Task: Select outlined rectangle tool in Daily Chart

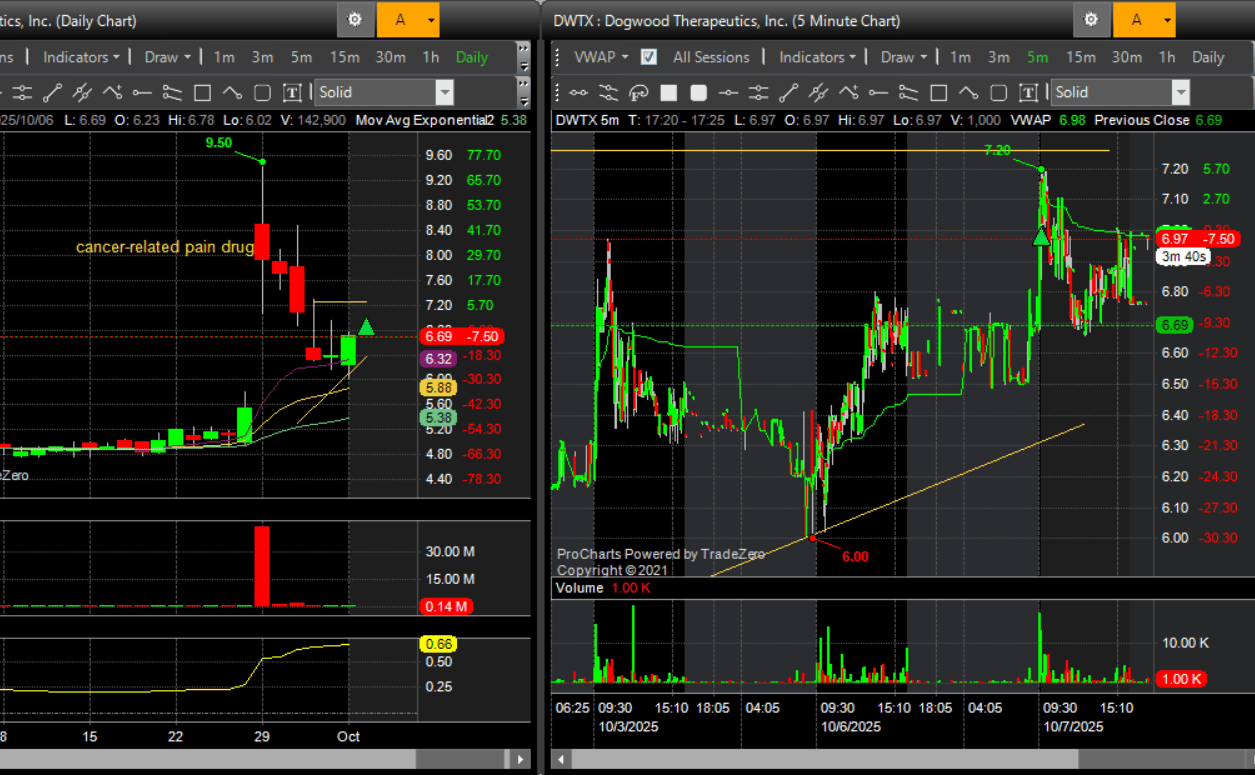Action: click(202, 93)
